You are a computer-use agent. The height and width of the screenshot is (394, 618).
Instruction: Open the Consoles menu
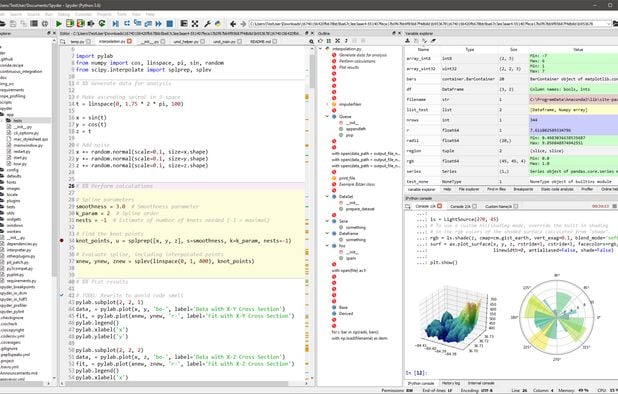click(x=83, y=14)
